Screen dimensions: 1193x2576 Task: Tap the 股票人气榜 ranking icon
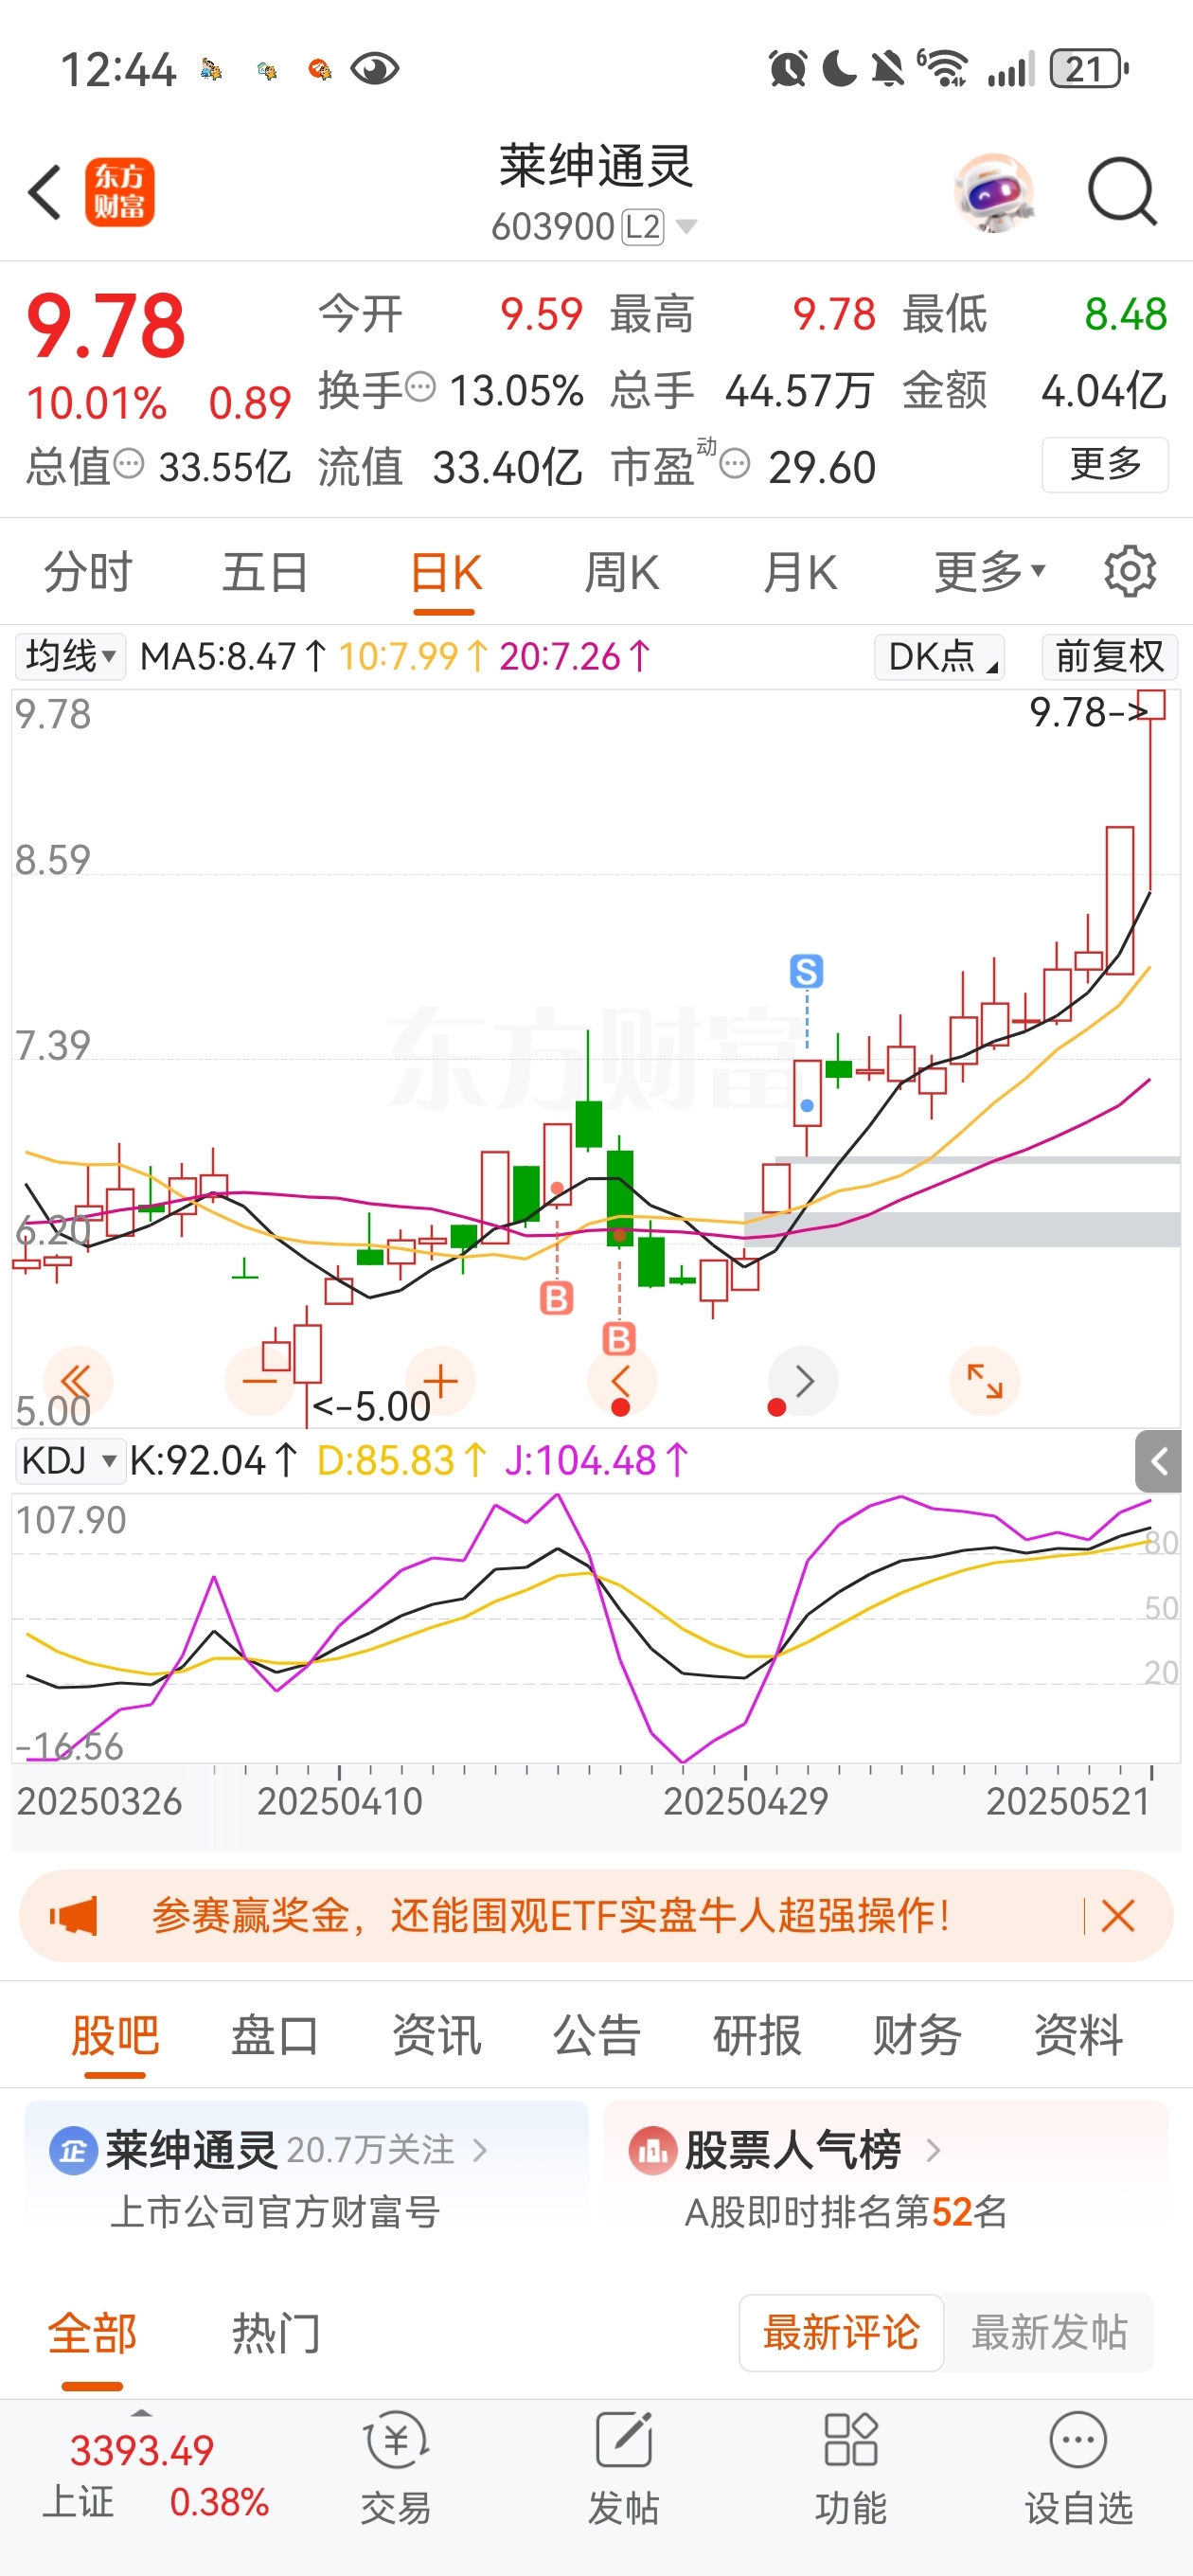click(x=652, y=2150)
